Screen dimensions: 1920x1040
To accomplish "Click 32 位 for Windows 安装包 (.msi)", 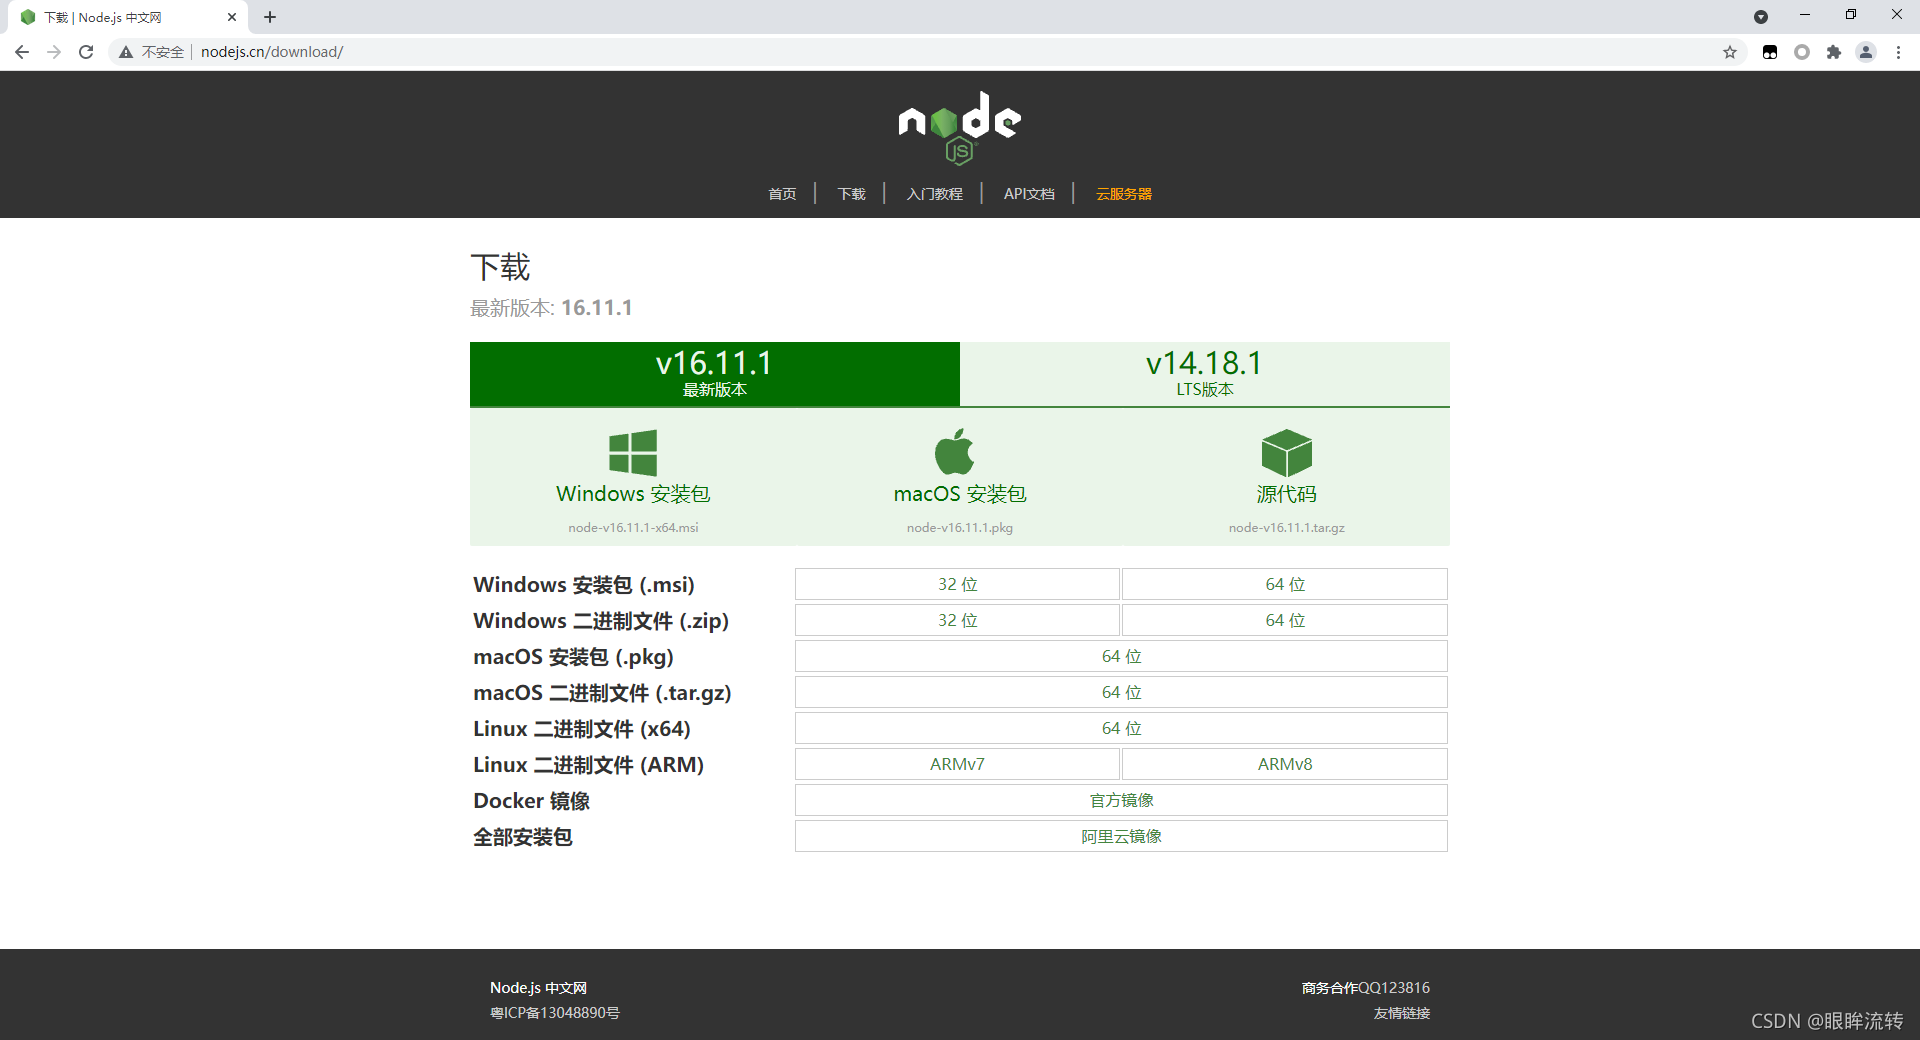I will pos(957,584).
